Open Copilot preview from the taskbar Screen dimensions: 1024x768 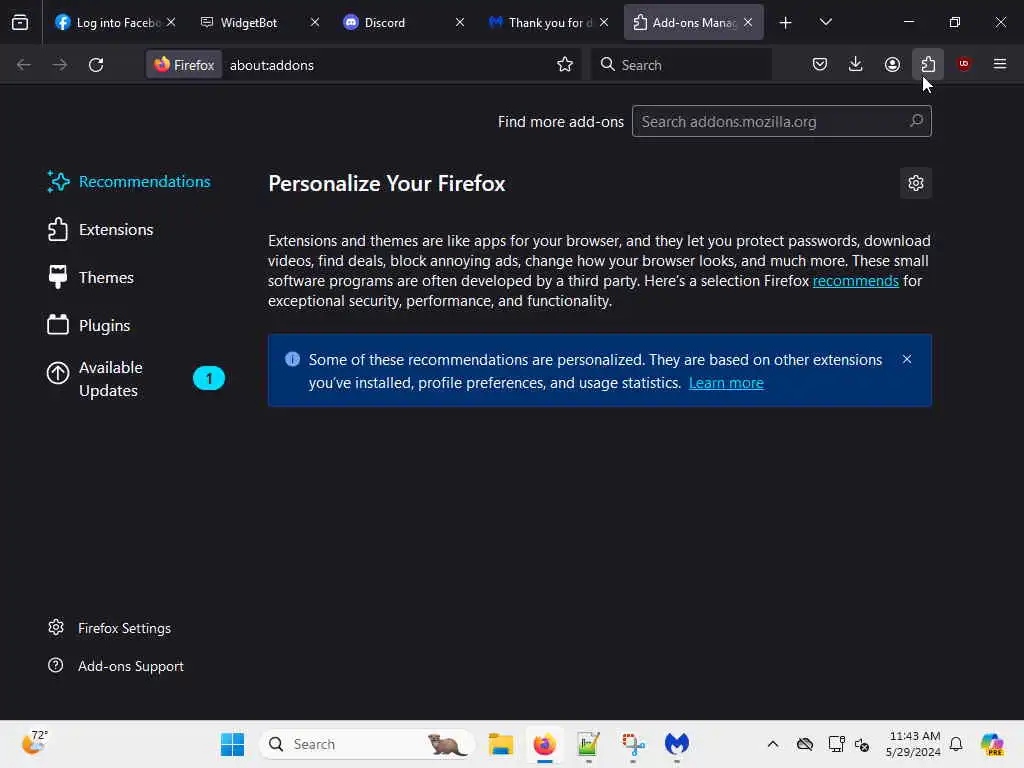[x=991, y=744]
